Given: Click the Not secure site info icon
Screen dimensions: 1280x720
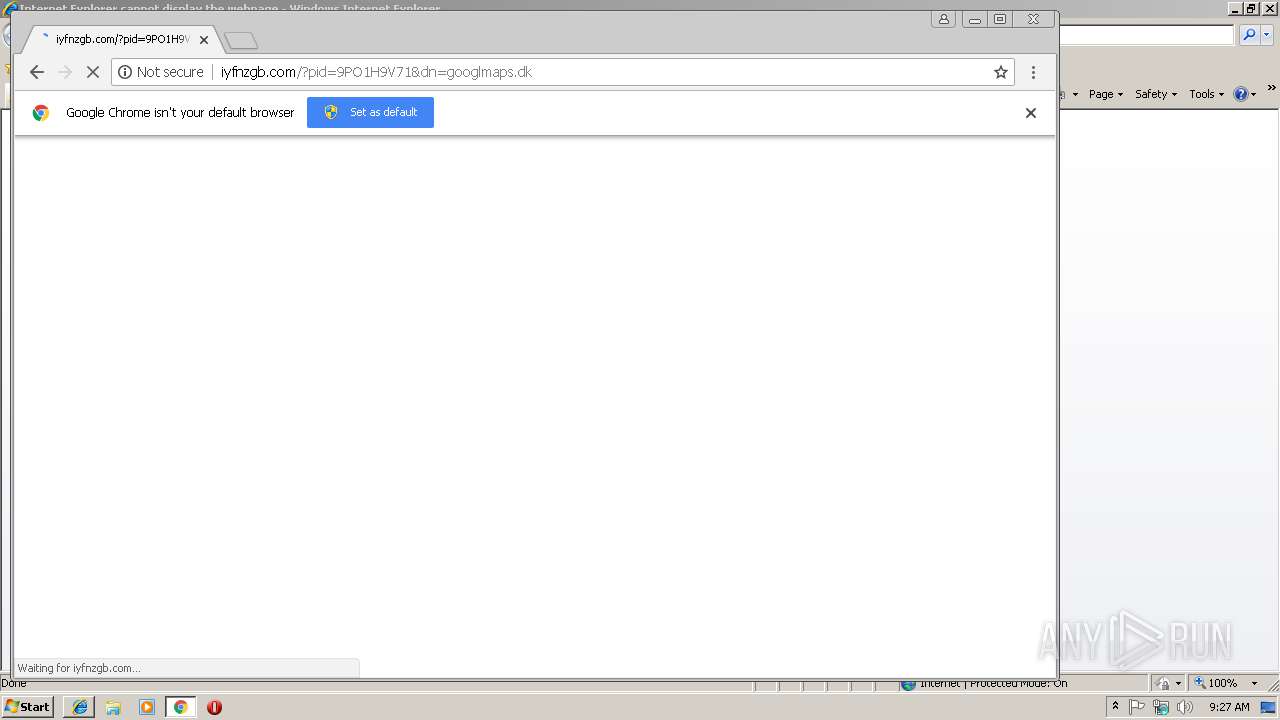Looking at the screenshot, I should click(125, 72).
